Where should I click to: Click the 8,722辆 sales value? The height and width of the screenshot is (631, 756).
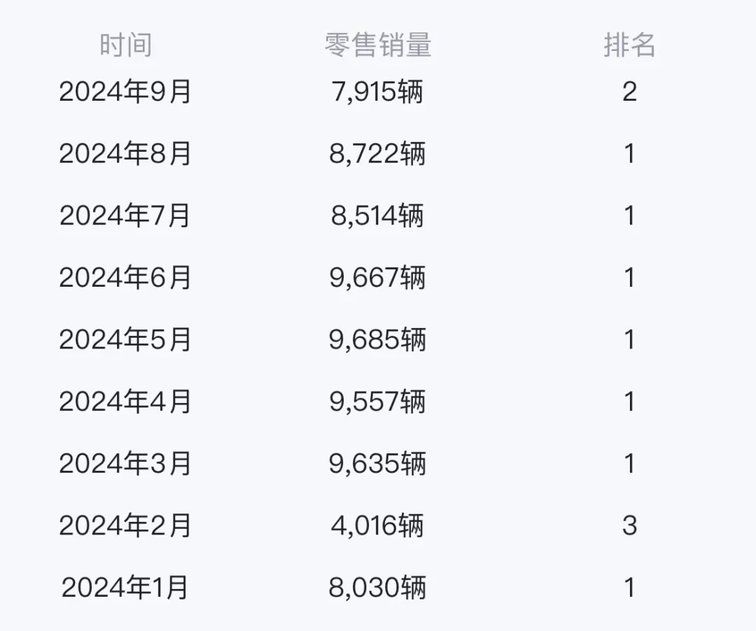point(378,154)
